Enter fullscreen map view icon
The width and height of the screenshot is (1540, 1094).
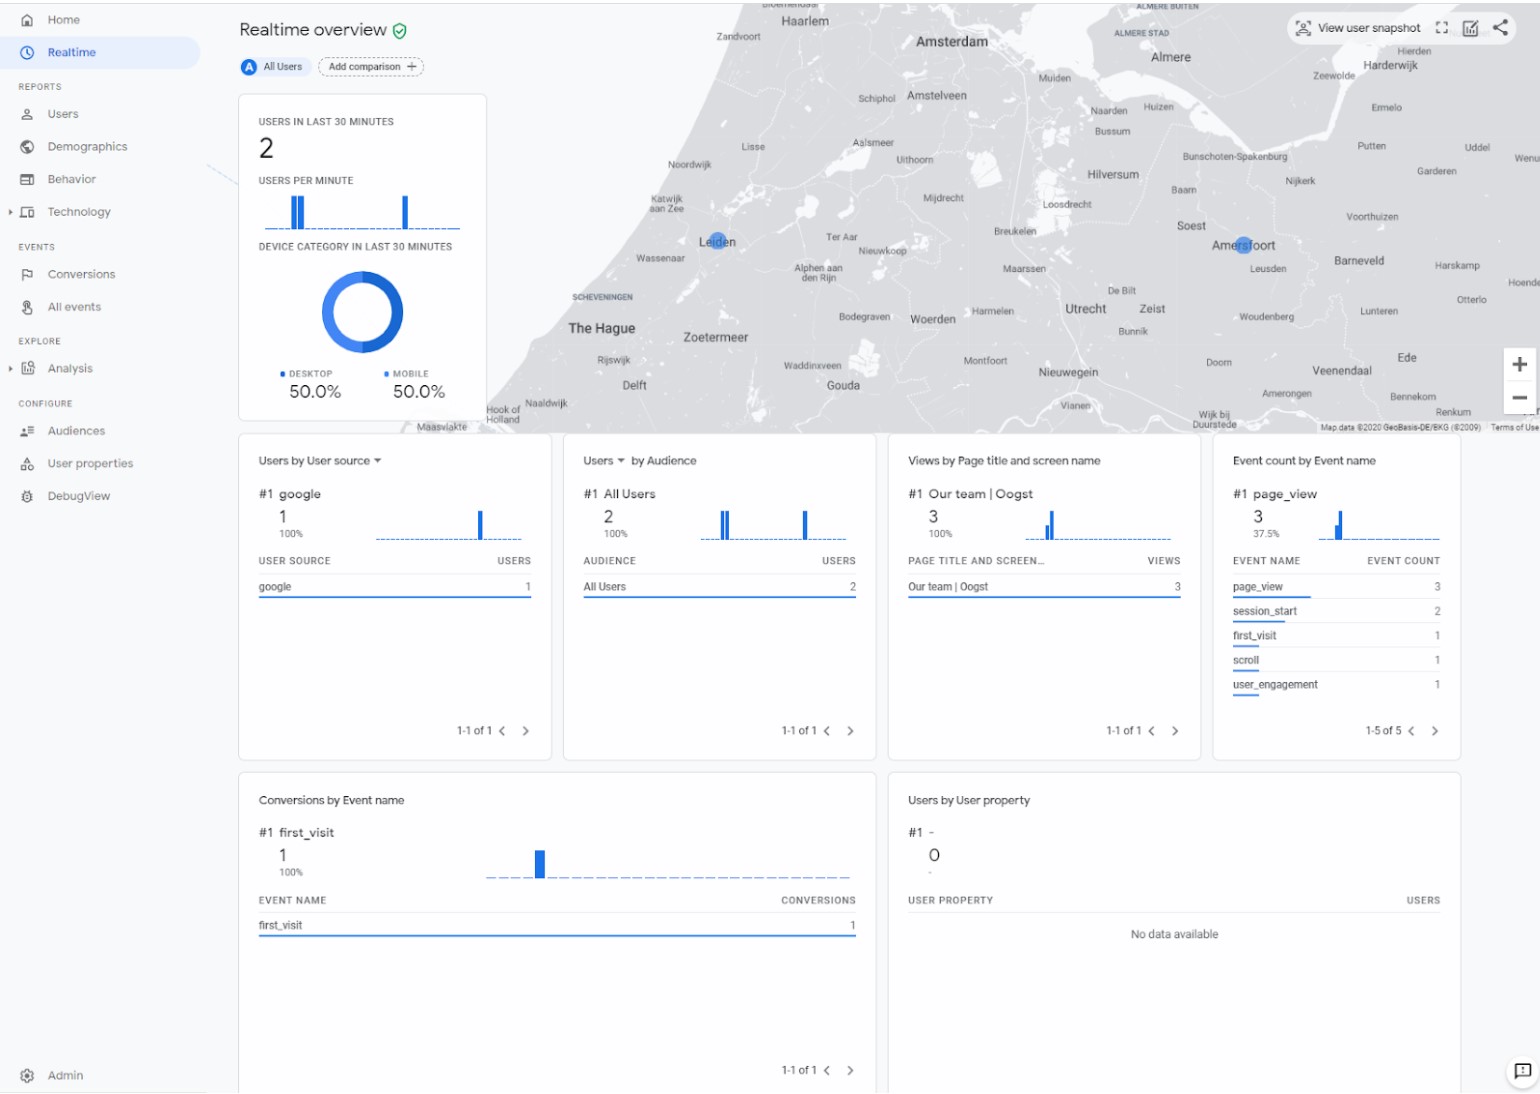coord(1441,28)
